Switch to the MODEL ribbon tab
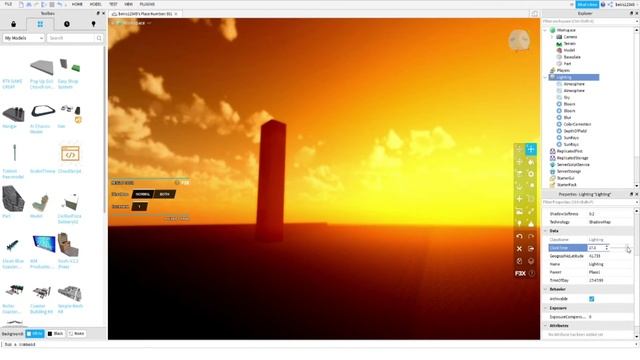 click(x=96, y=4)
